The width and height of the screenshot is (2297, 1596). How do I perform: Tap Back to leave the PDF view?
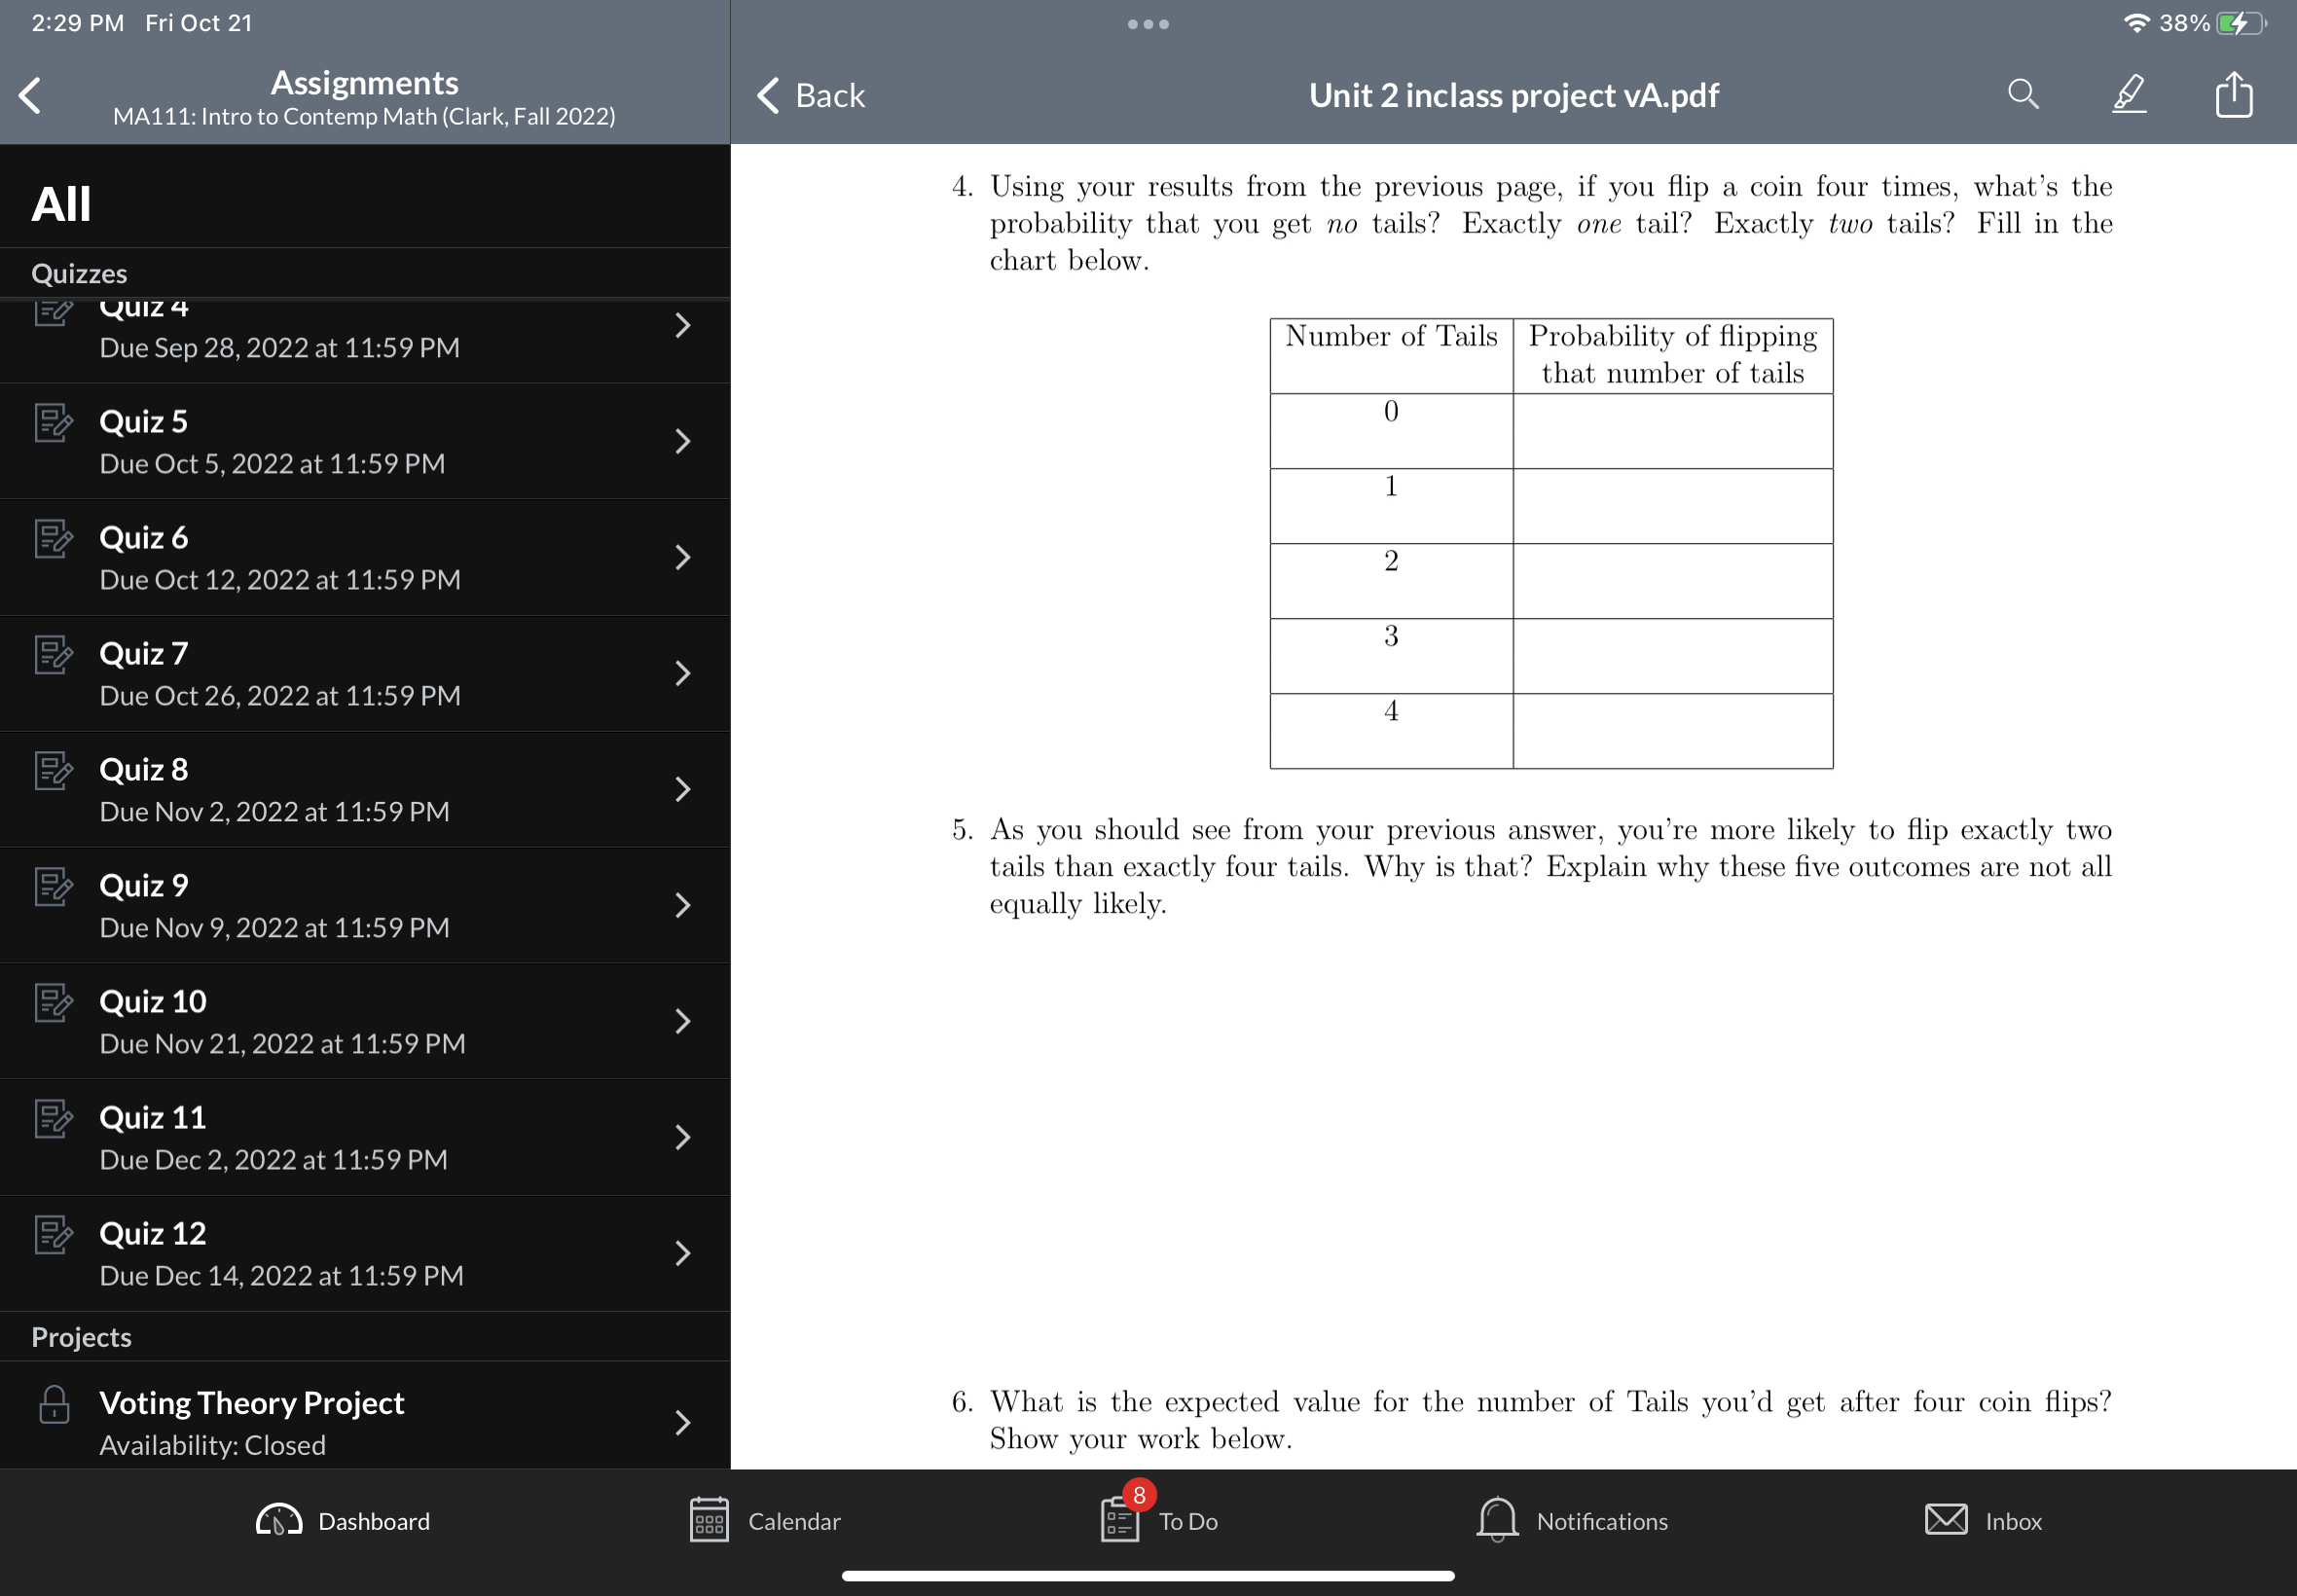coord(811,95)
